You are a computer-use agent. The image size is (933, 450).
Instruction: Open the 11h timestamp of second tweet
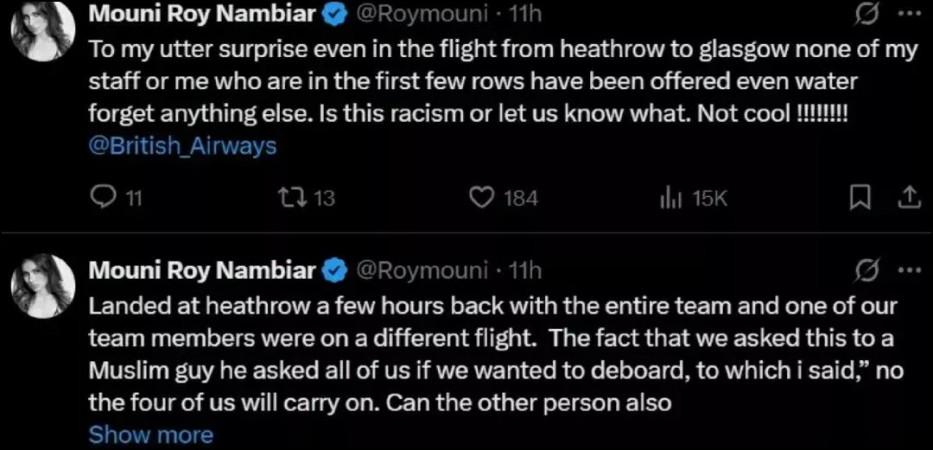tap(524, 270)
